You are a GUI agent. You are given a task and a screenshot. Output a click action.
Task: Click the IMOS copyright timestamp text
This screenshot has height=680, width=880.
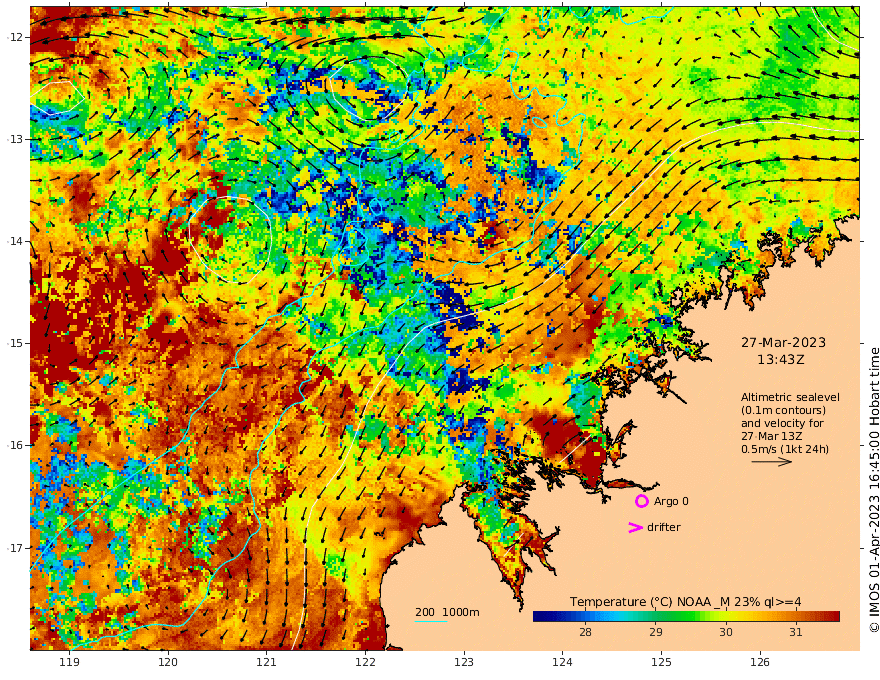[x=874, y=490]
